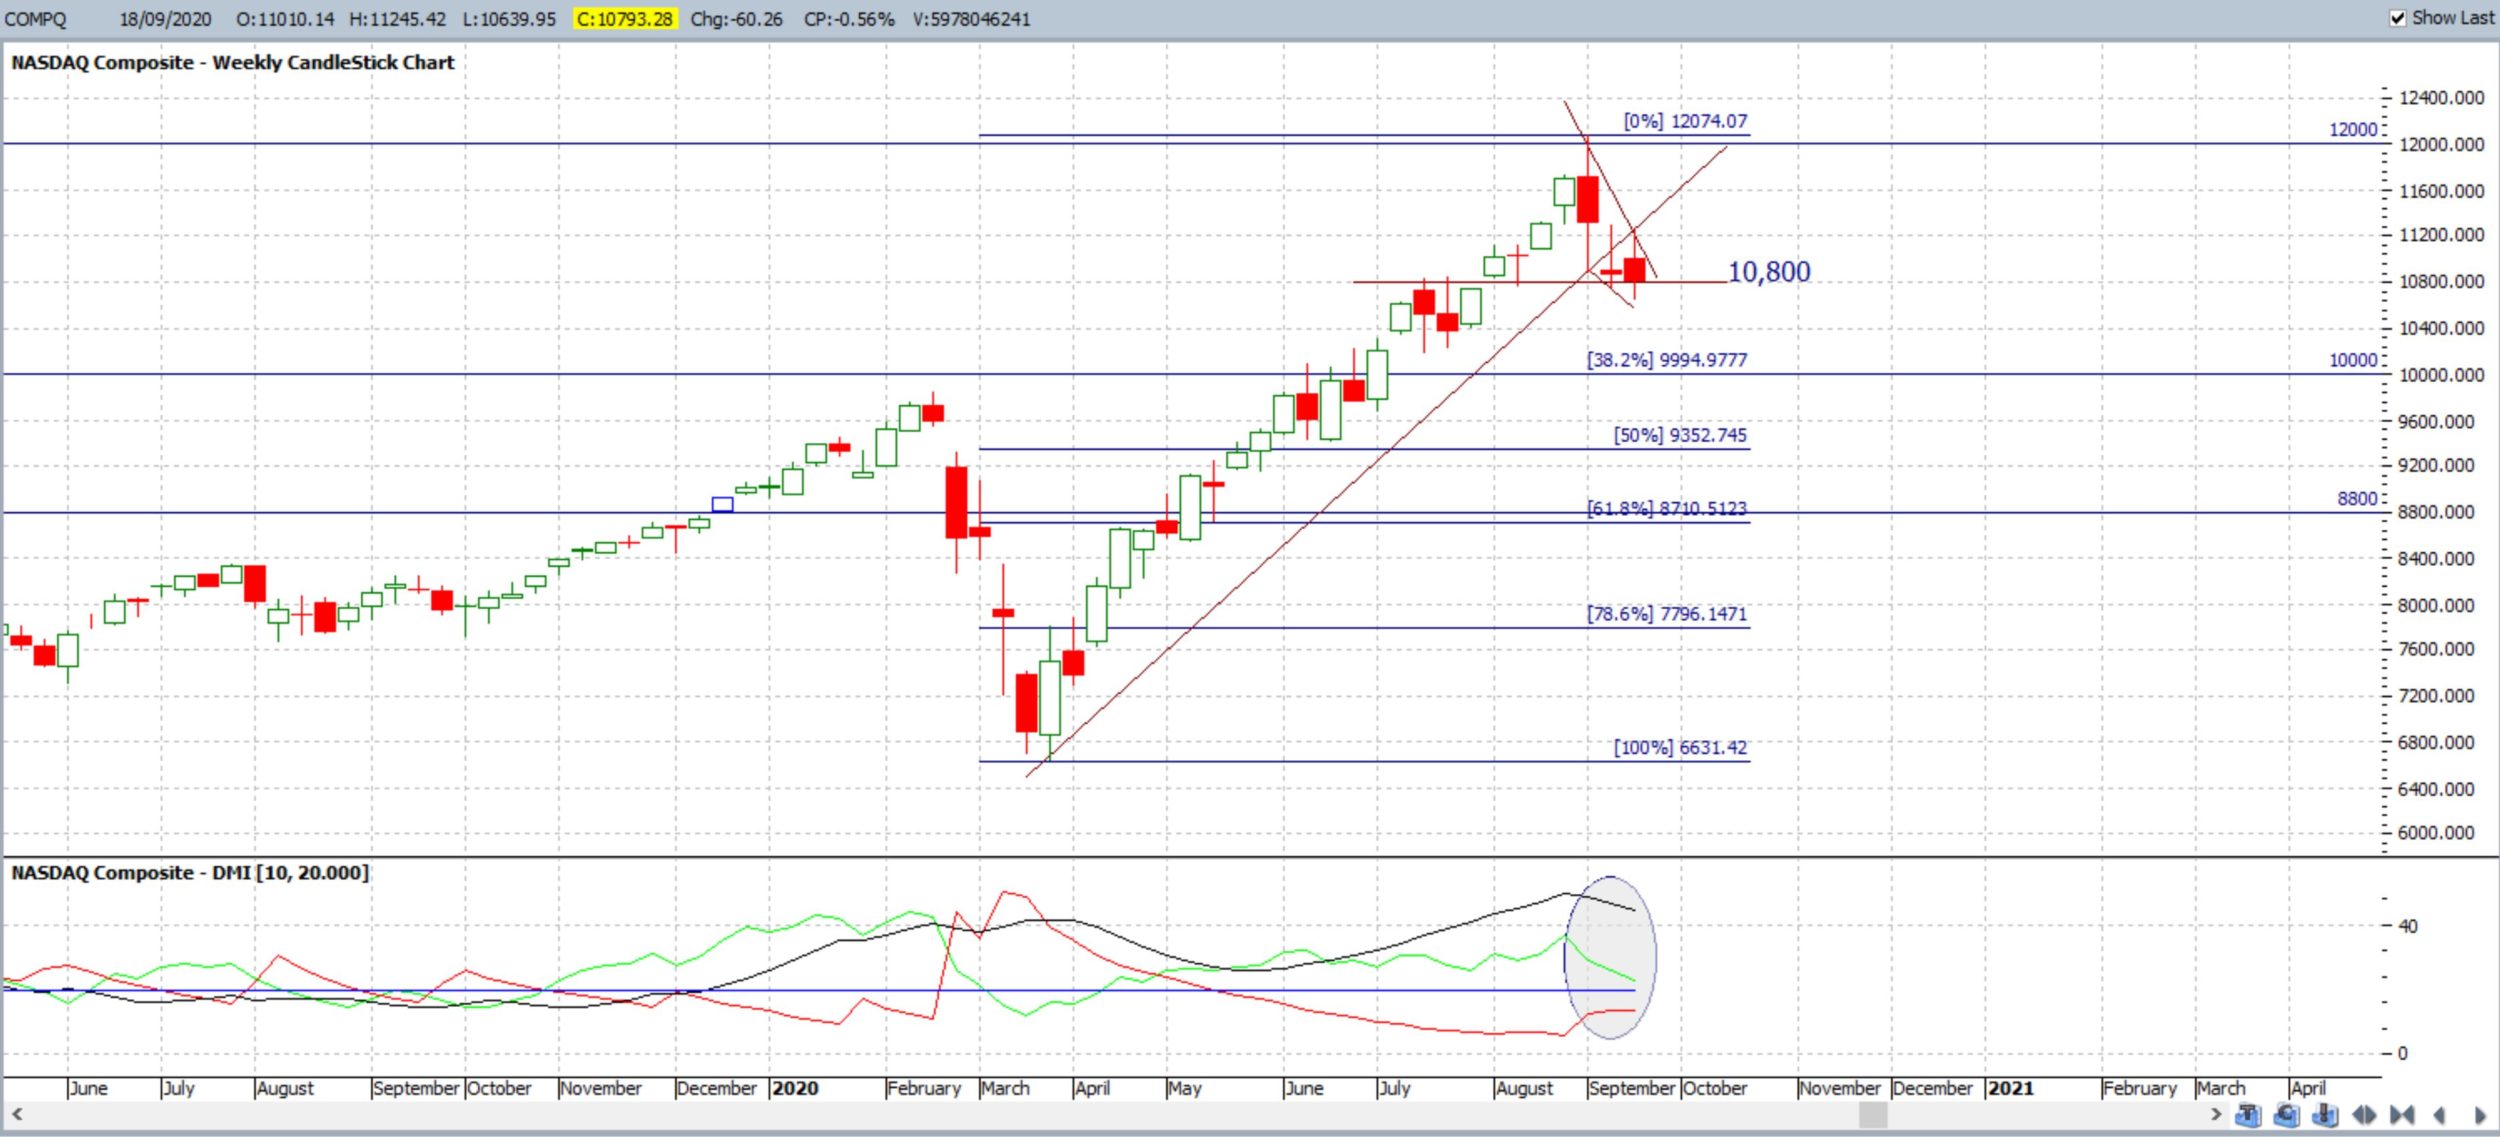Click the open value O:11010.14
This screenshot has height=1137, width=2500.
tap(285, 19)
